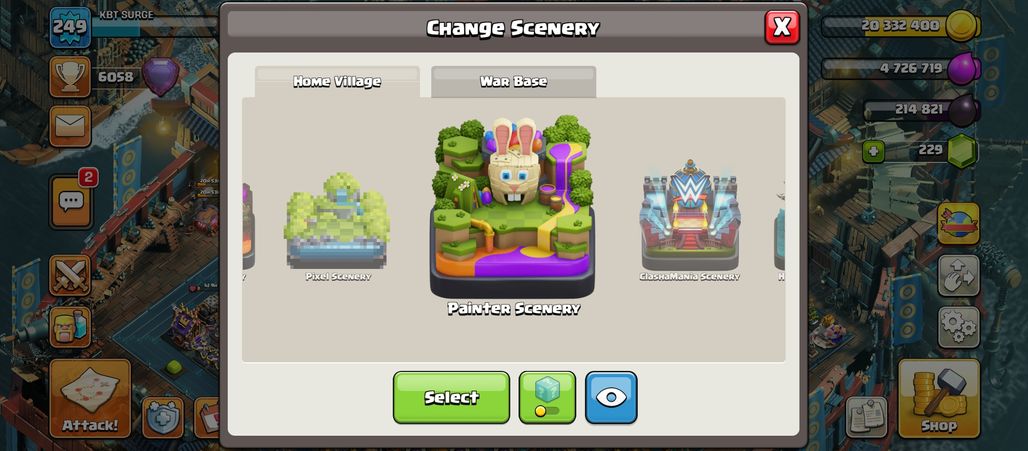Open the trophy league icon
The image size is (1028, 451).
(70, 77)
